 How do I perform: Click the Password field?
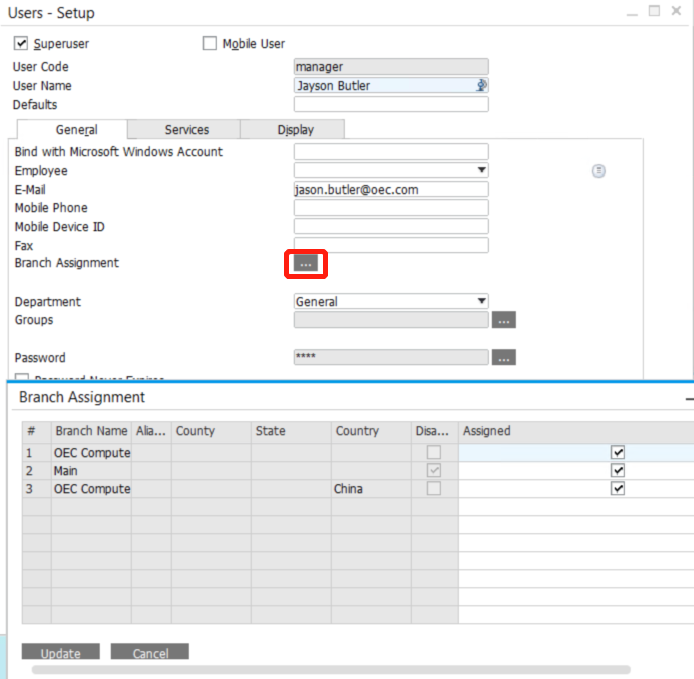(x=391, y=357)
